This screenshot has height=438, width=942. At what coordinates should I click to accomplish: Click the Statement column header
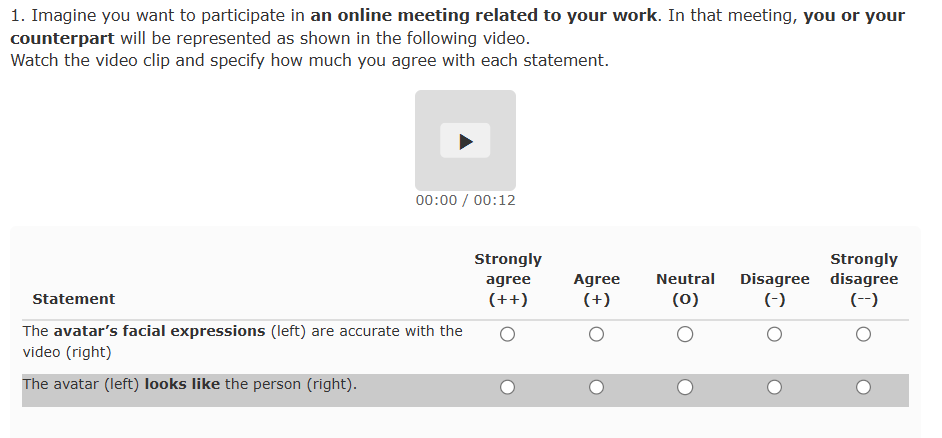73,299
